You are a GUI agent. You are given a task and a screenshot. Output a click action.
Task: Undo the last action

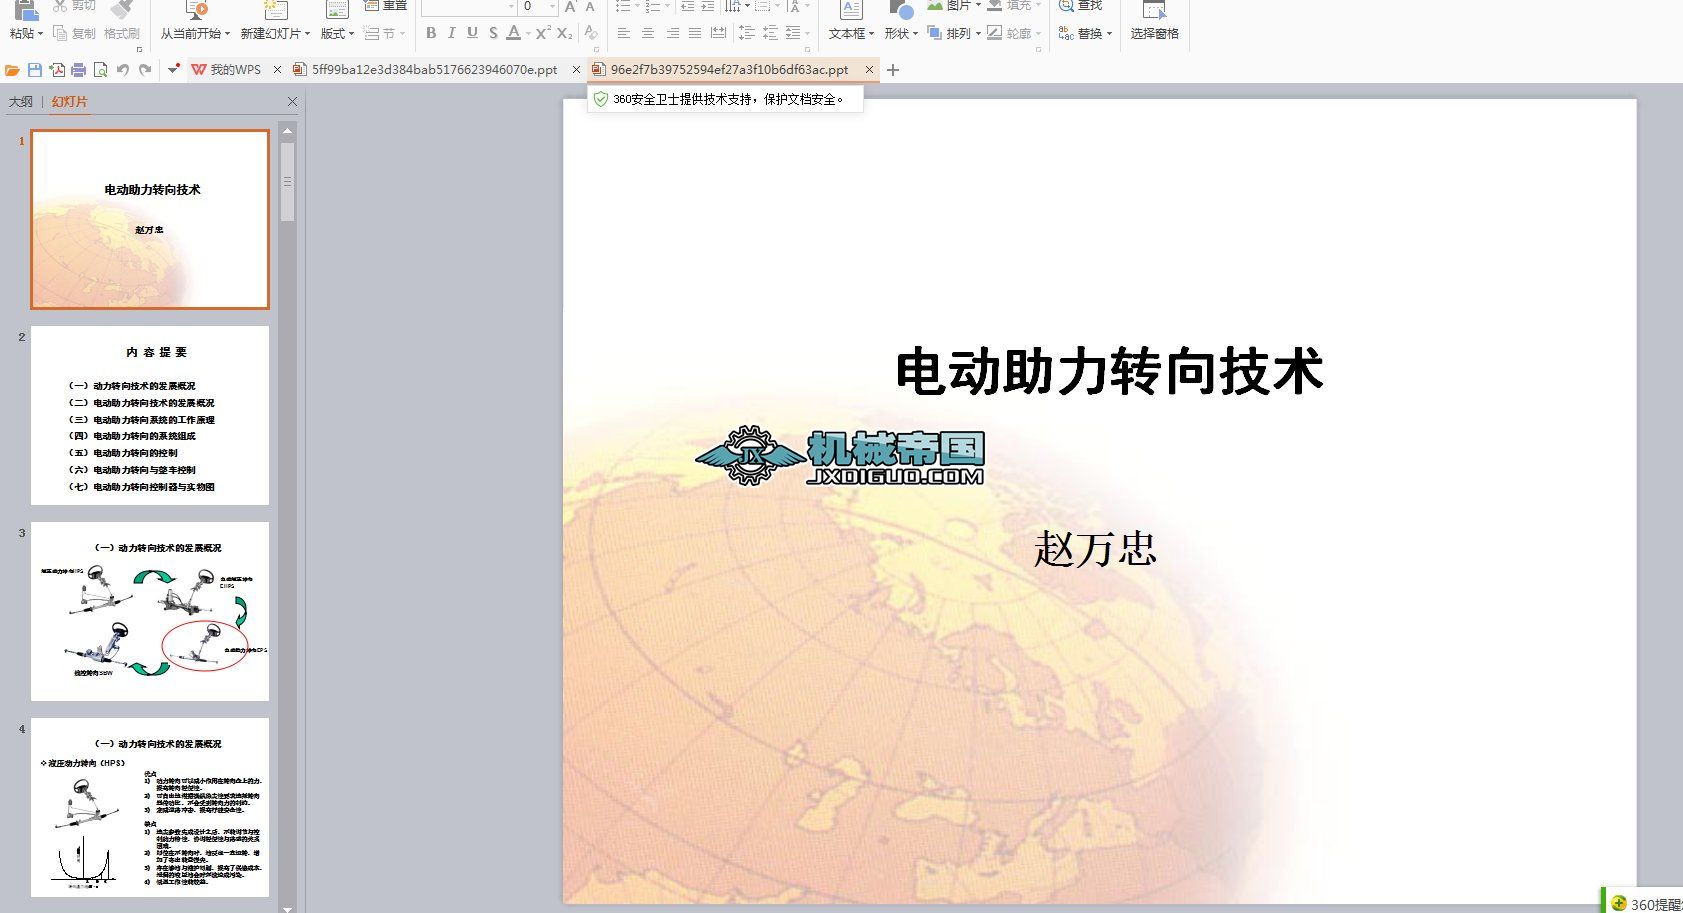(x=123, y=70)
